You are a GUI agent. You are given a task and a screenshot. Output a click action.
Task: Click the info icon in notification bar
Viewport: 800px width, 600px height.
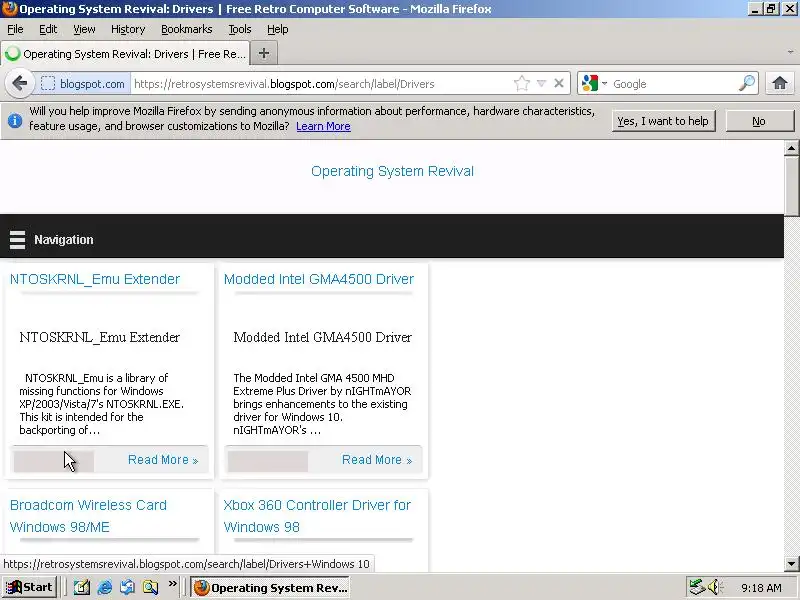15,120
